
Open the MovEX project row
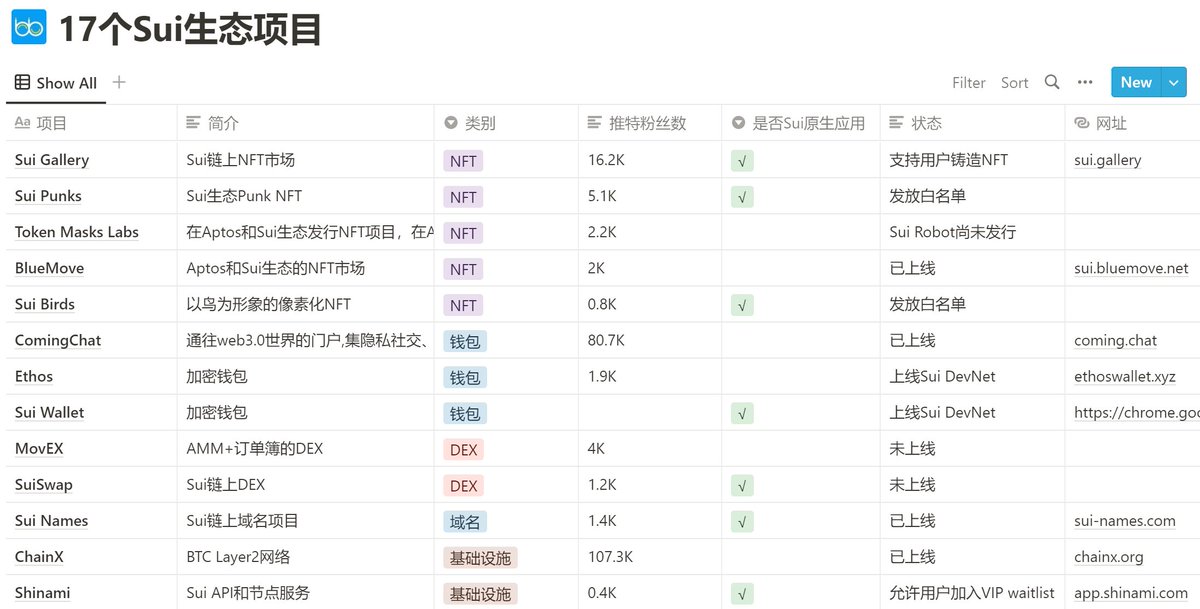(x=39, y=448)
